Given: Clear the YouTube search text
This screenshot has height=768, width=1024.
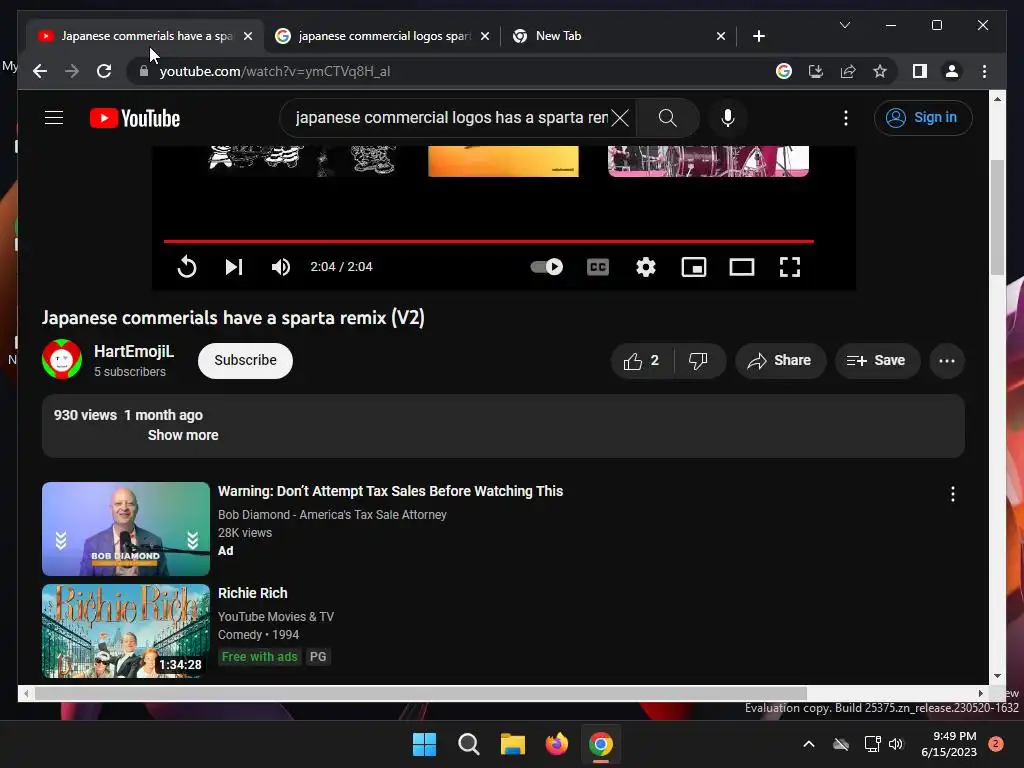Looking at the screenshot, I should pos(620,118).
